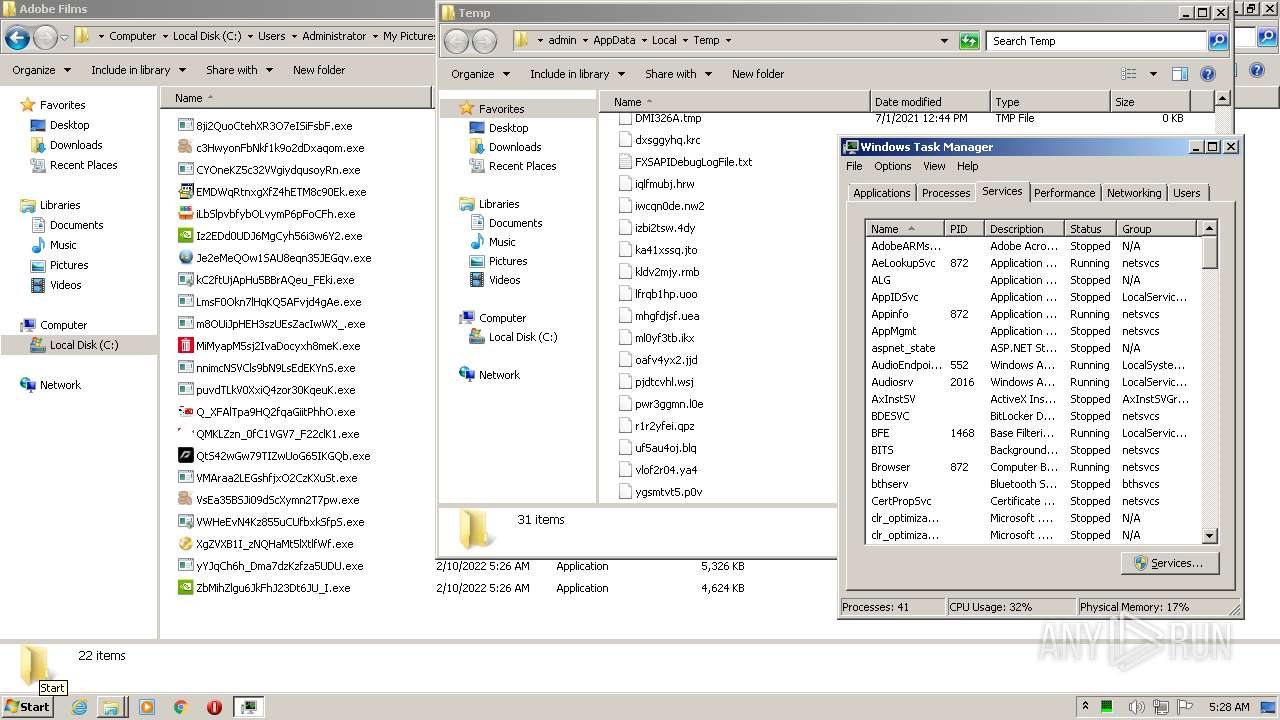Open view options dropdown arrow in Temp toolbar
Viewport: 1280px width, 720px height.
tap(1152, 74)
